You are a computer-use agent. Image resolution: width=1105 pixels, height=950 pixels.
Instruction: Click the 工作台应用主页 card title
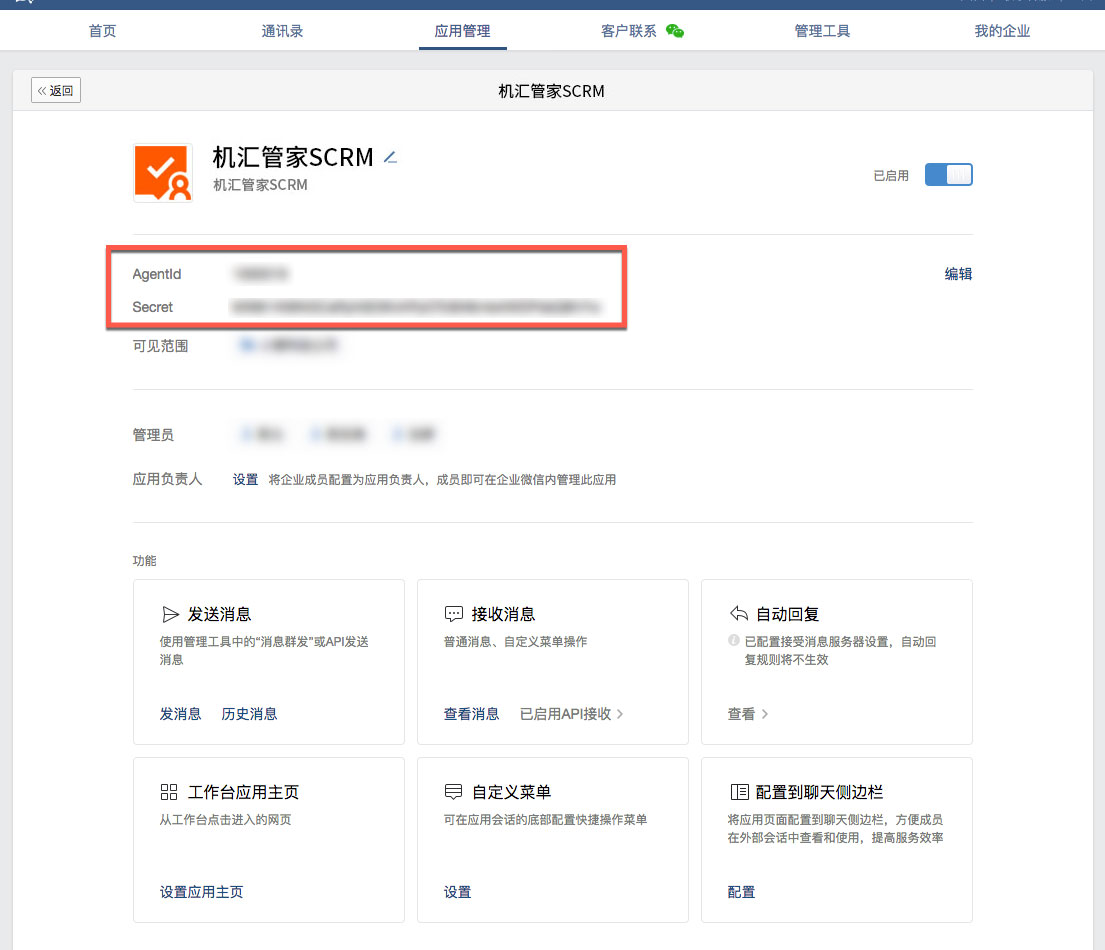243,792
